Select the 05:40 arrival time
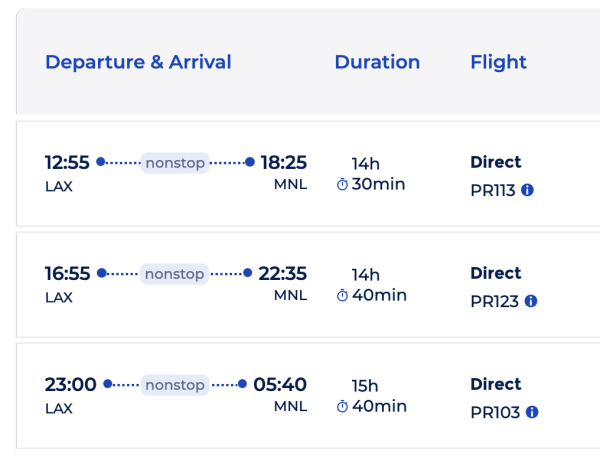This screenshot has height=456, width=600. (280, 385)
